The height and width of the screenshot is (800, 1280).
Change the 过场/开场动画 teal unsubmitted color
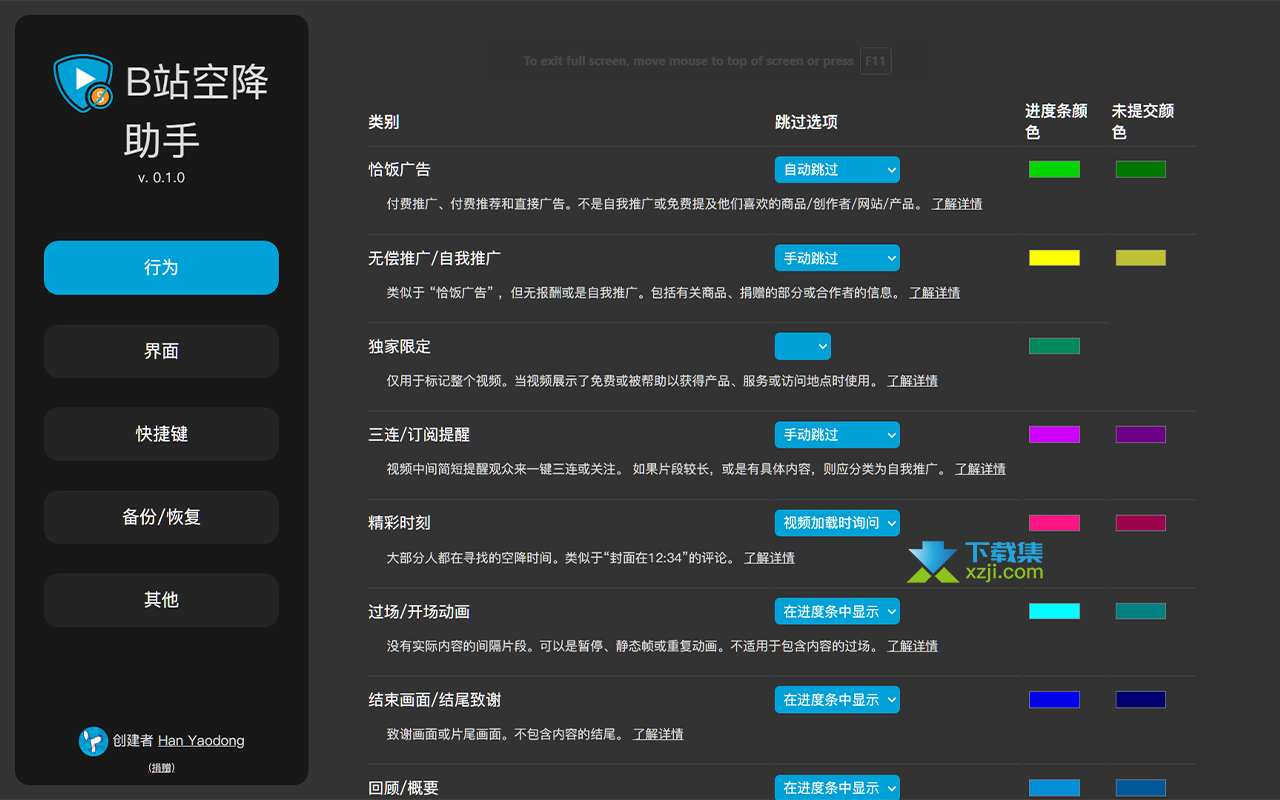(1141, 611)
